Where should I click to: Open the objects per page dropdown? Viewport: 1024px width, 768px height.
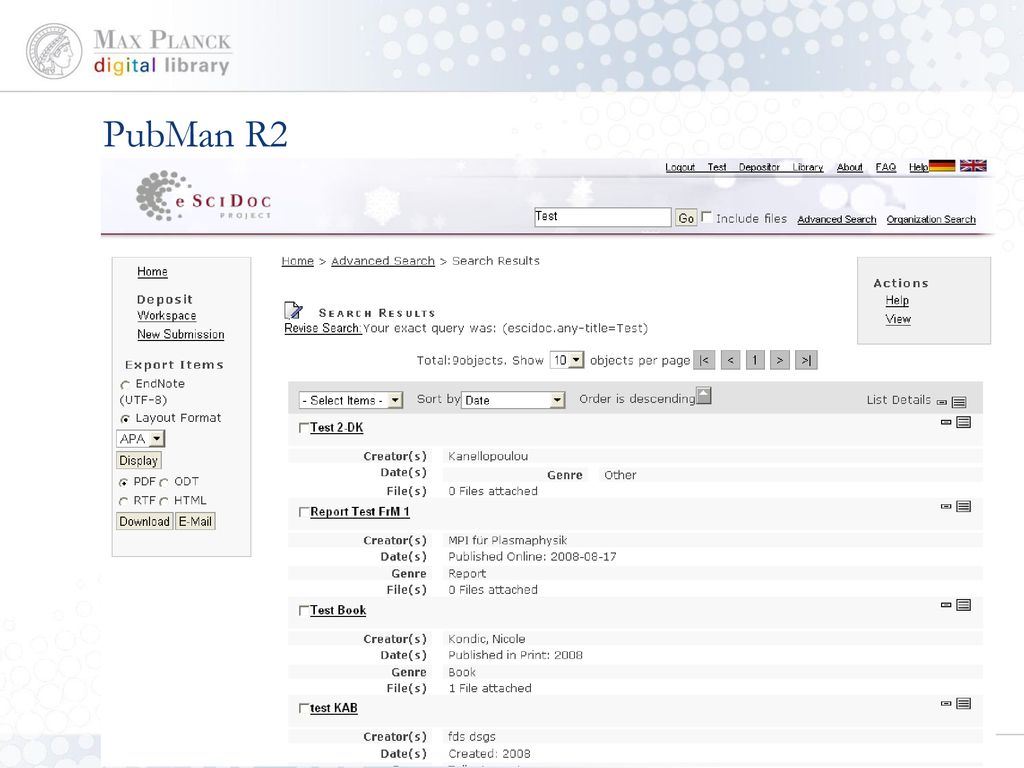tap(567, 360)
